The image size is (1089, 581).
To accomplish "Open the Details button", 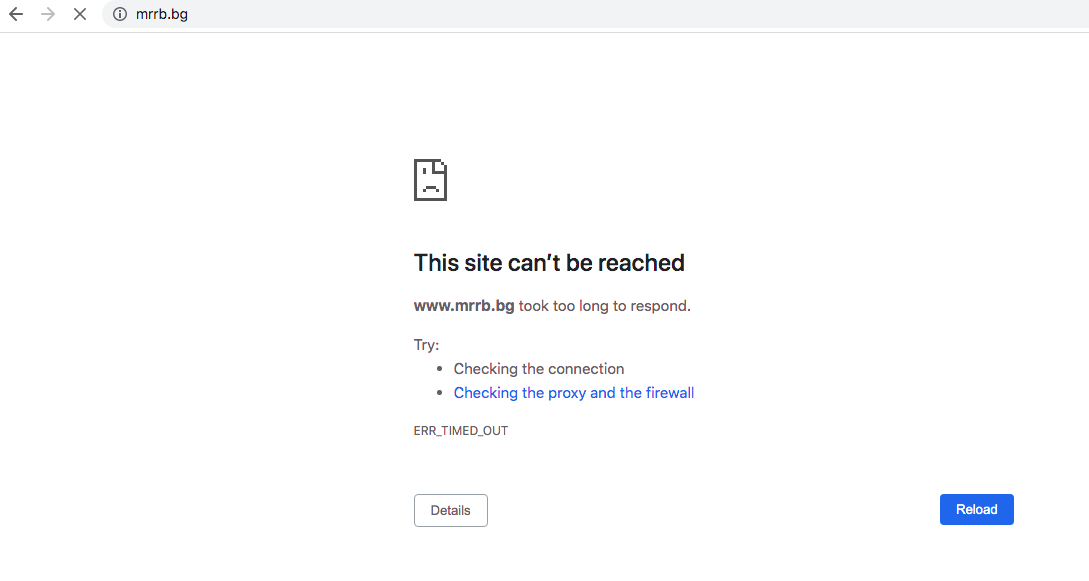I will click(450, 510).
